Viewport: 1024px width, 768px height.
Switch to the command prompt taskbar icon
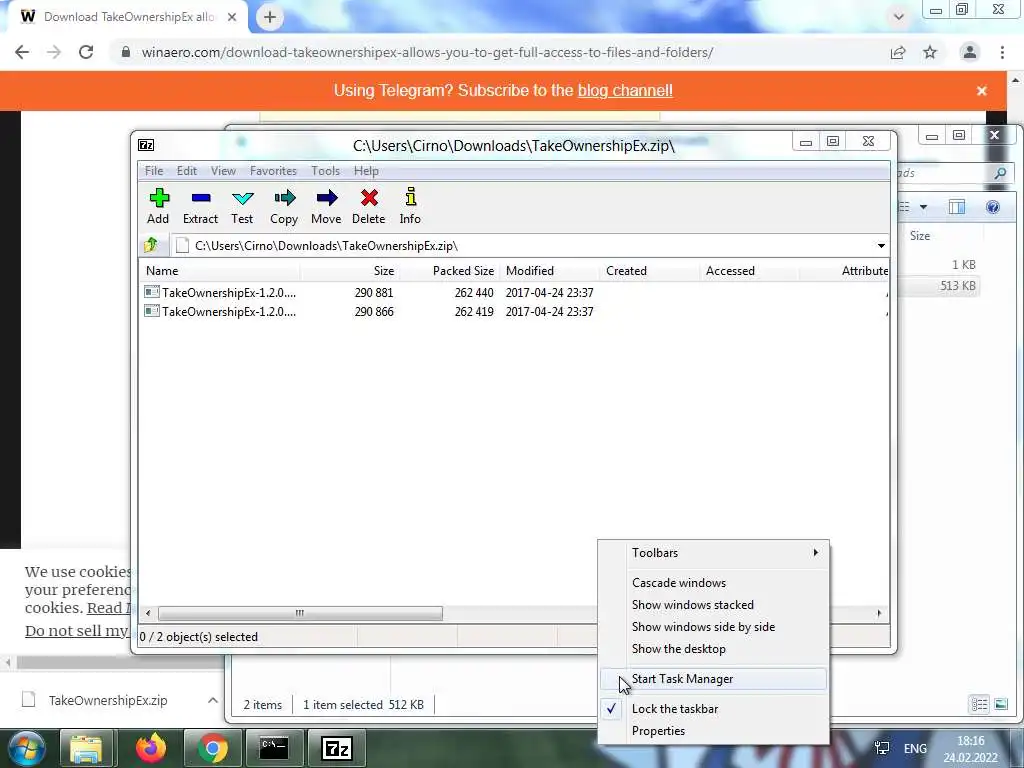[x=274, y=748]
